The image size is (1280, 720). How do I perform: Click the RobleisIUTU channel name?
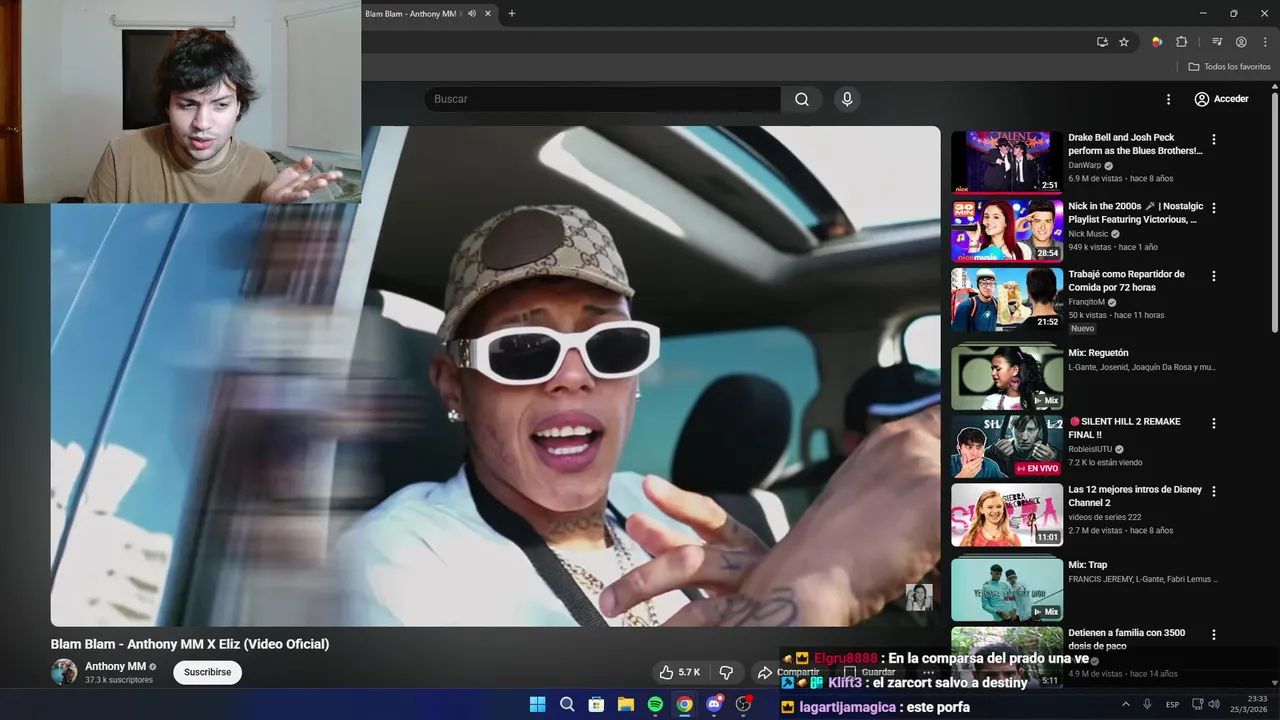pos(1090,449)
